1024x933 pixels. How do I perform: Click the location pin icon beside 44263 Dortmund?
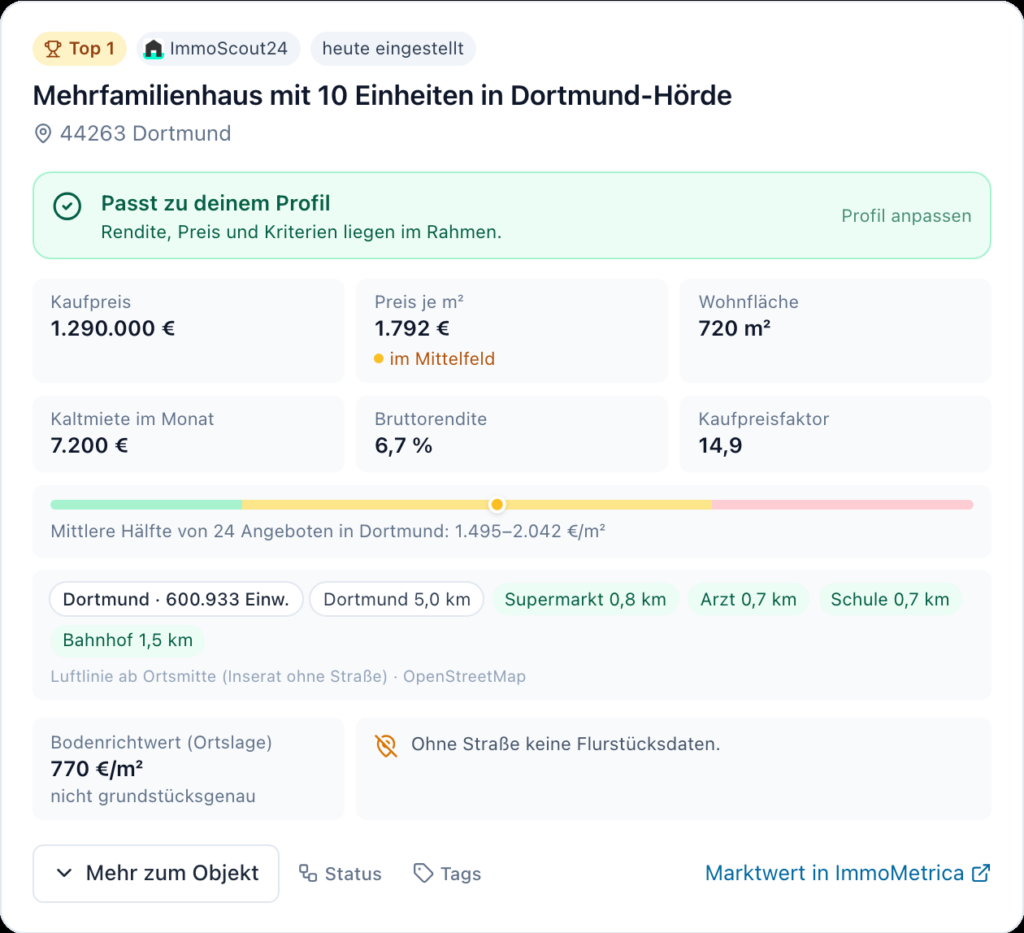pos(43,134)
